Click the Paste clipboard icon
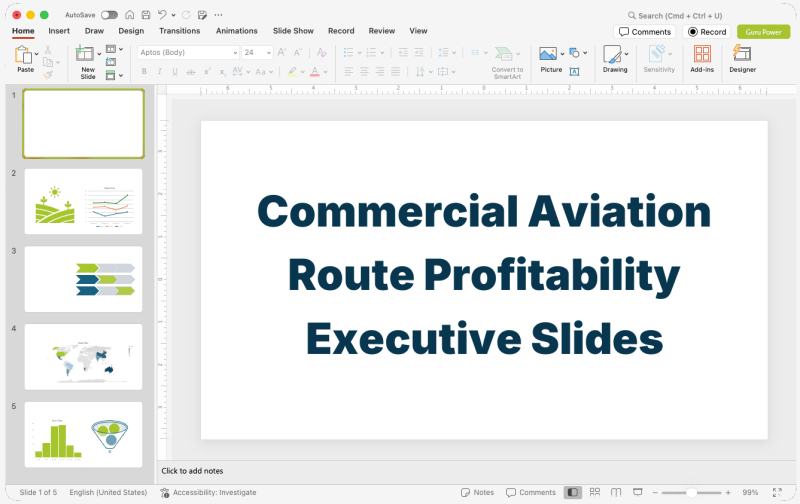 click(23, 54)
